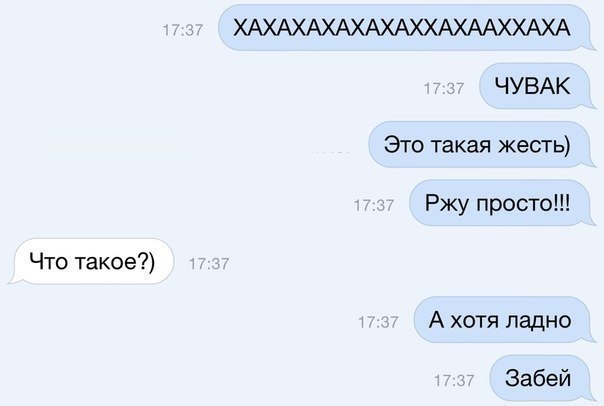
Task: Select the 'Ржу просто!!!' message bubble
Action: click(502, 203)
